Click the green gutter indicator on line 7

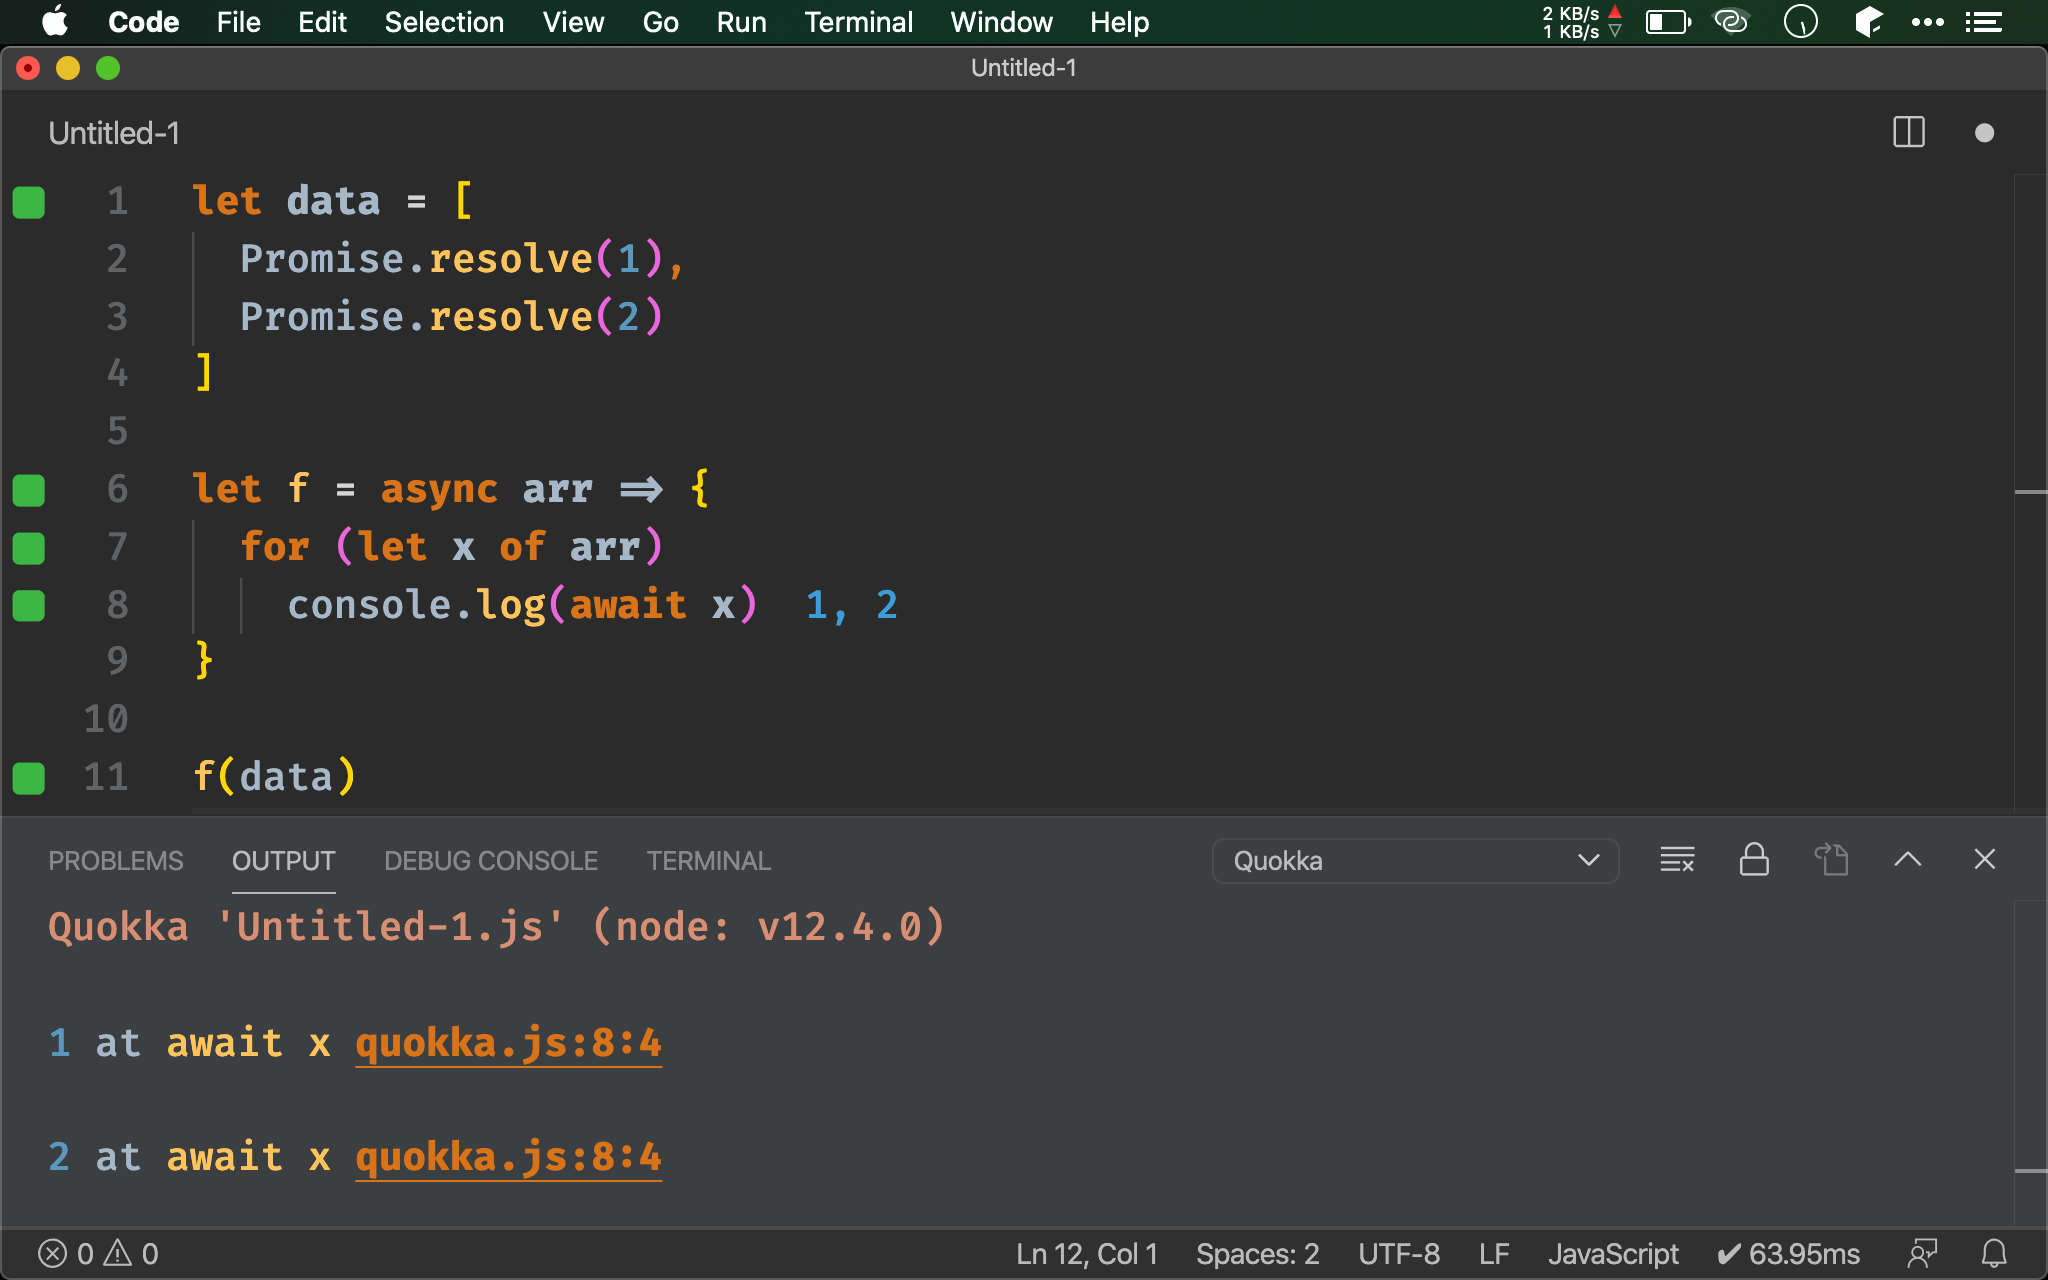29,548
